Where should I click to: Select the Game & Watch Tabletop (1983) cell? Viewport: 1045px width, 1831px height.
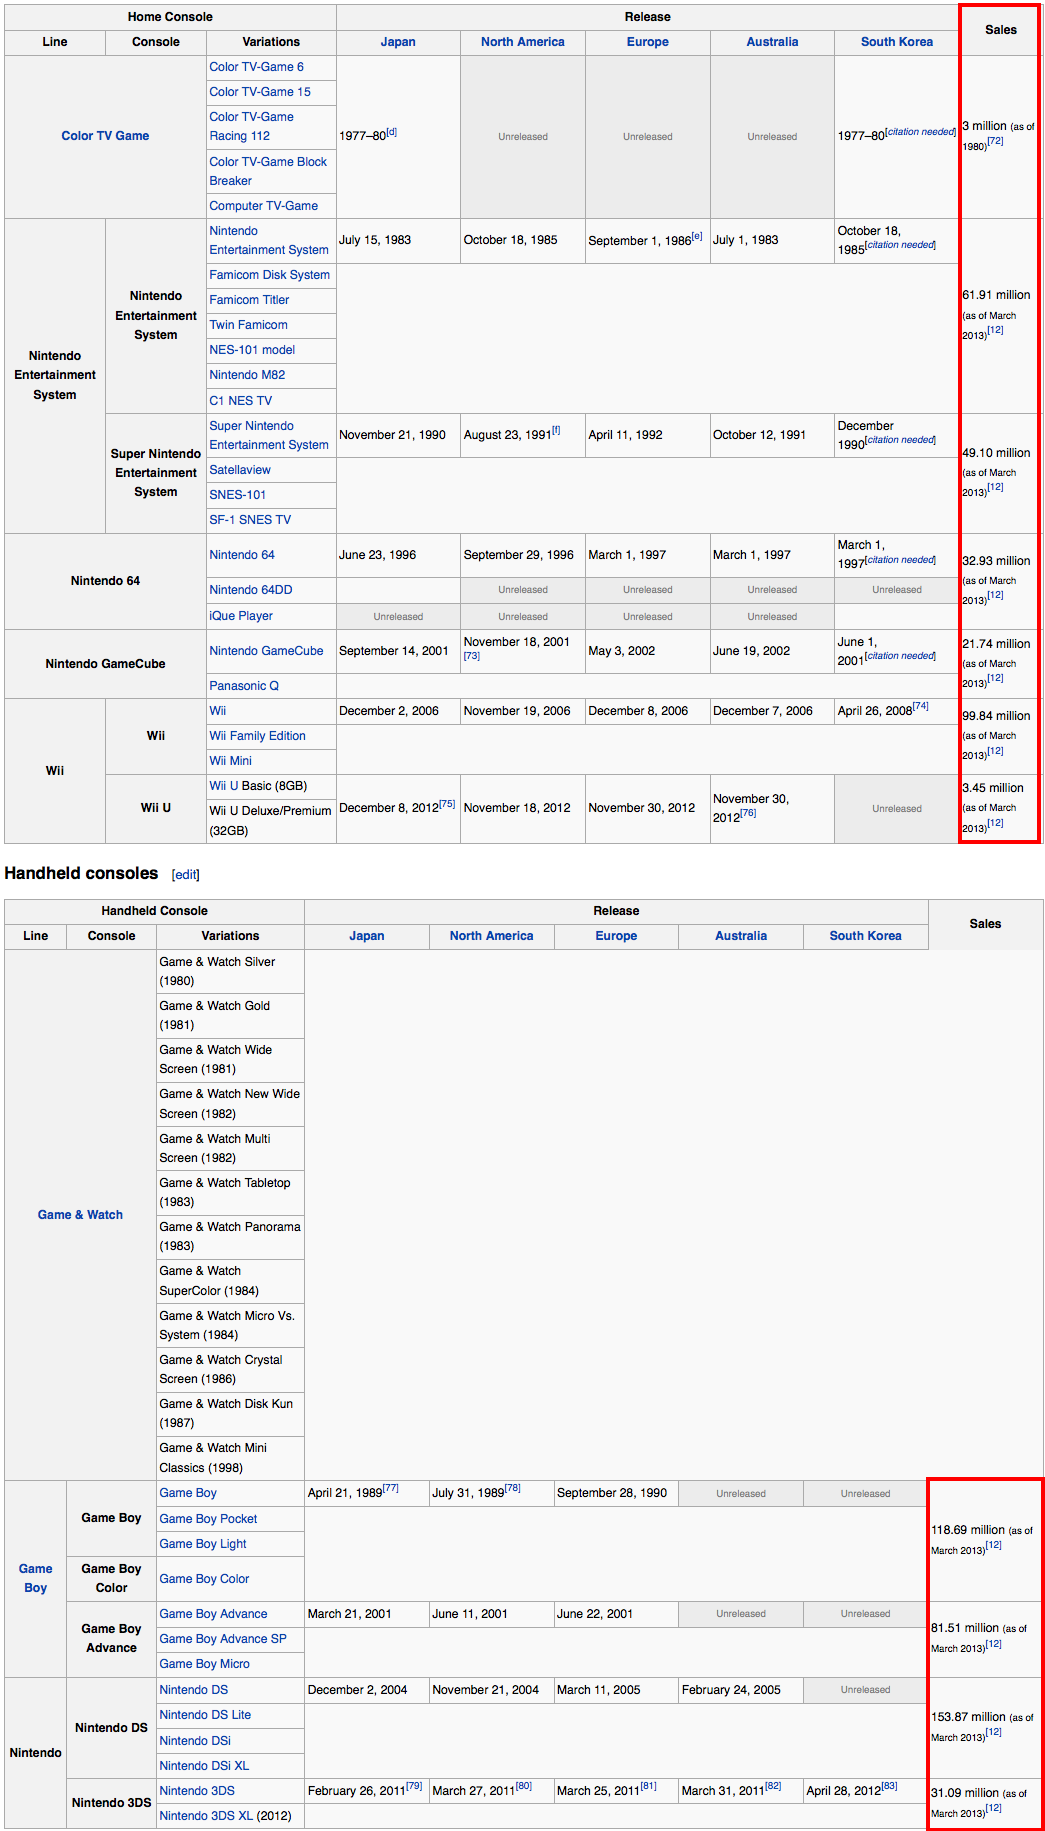230,1193
